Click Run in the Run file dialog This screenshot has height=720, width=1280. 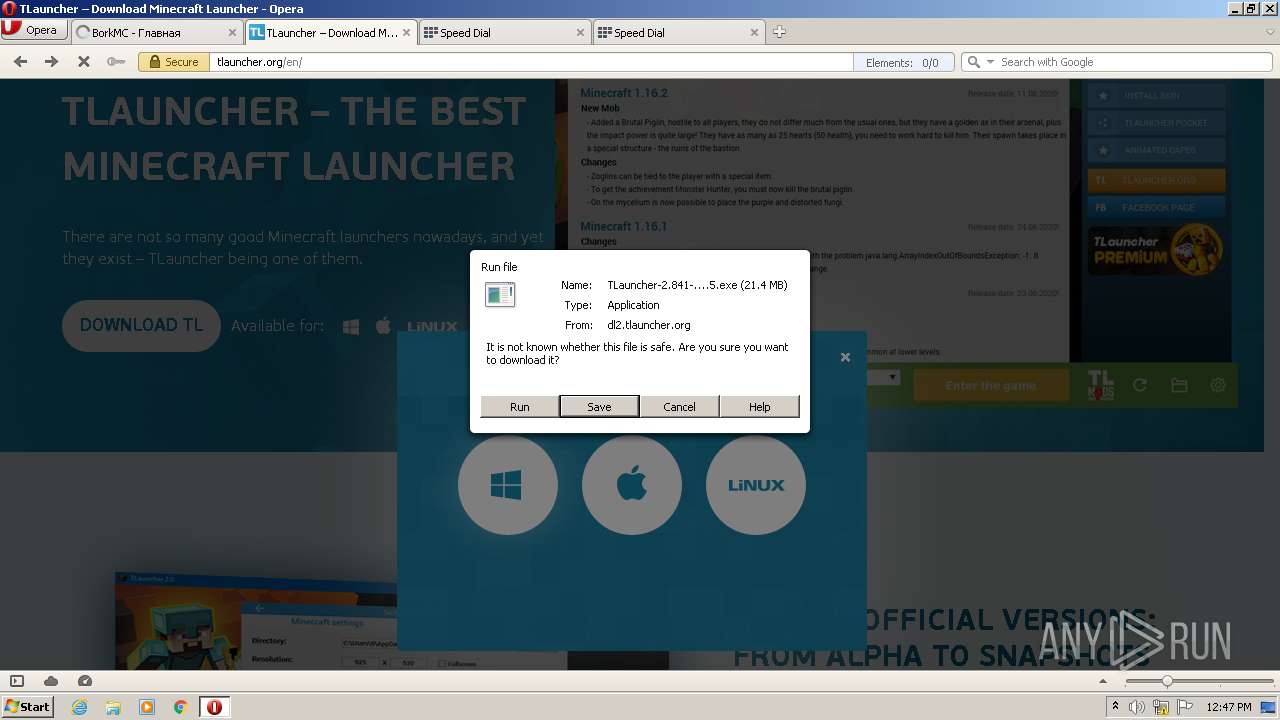point(519,406)
